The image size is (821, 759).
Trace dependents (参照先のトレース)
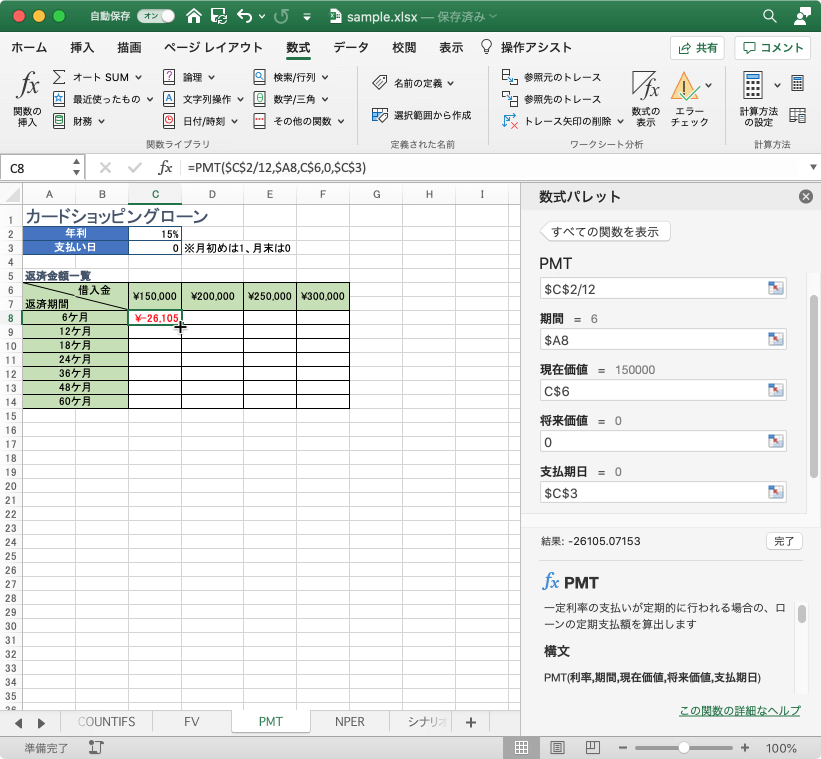click(551, 99)
